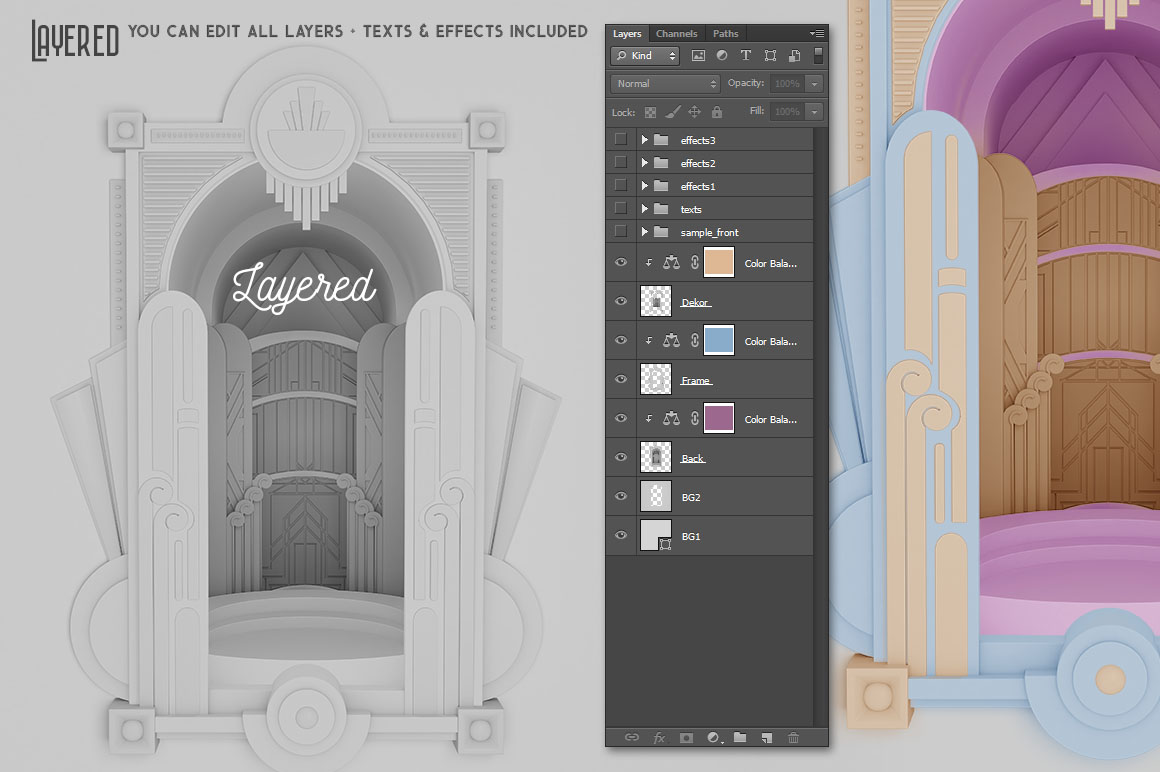The image size is (1160, 772).
Task: Click the Back layer thumbnail
Action: (x=655, y=458)
